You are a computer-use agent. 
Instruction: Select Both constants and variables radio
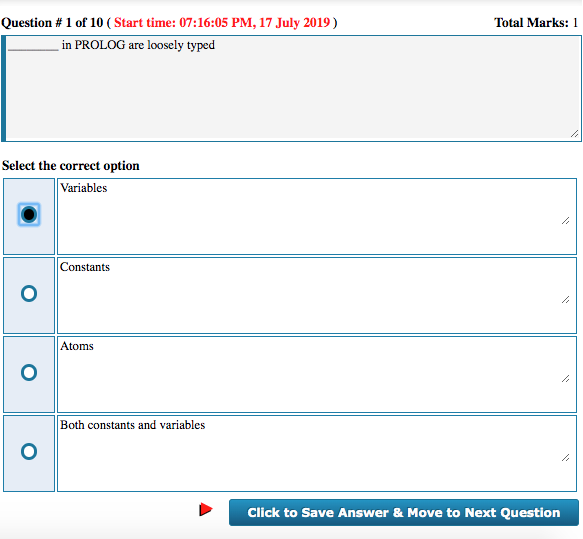click(29, 451)
